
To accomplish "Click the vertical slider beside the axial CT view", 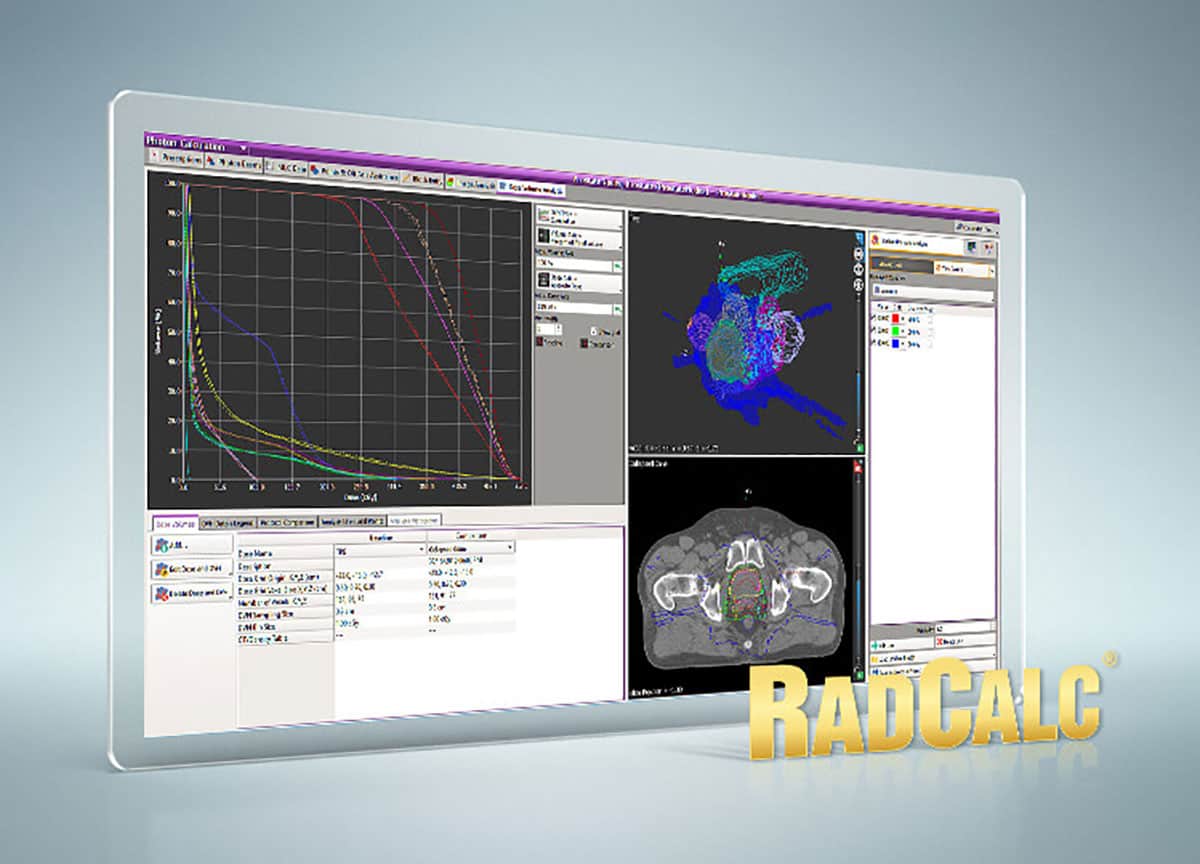I will click(x=857, y=570).
